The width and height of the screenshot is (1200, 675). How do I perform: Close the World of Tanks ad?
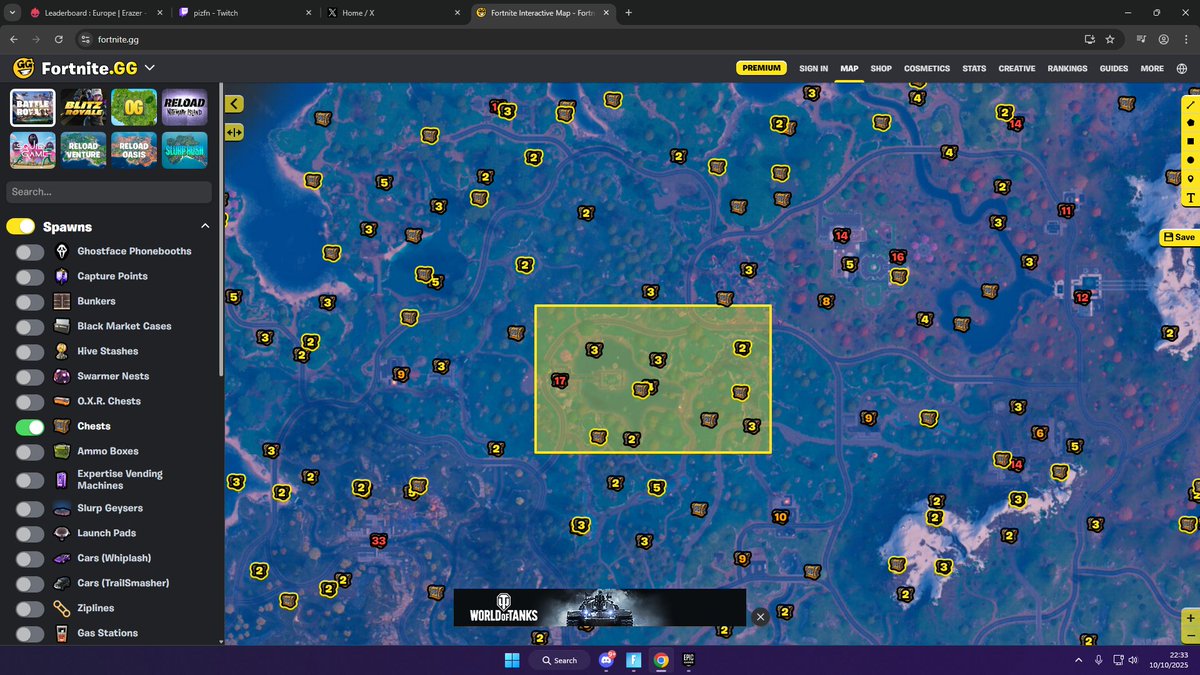click(760, 617)
